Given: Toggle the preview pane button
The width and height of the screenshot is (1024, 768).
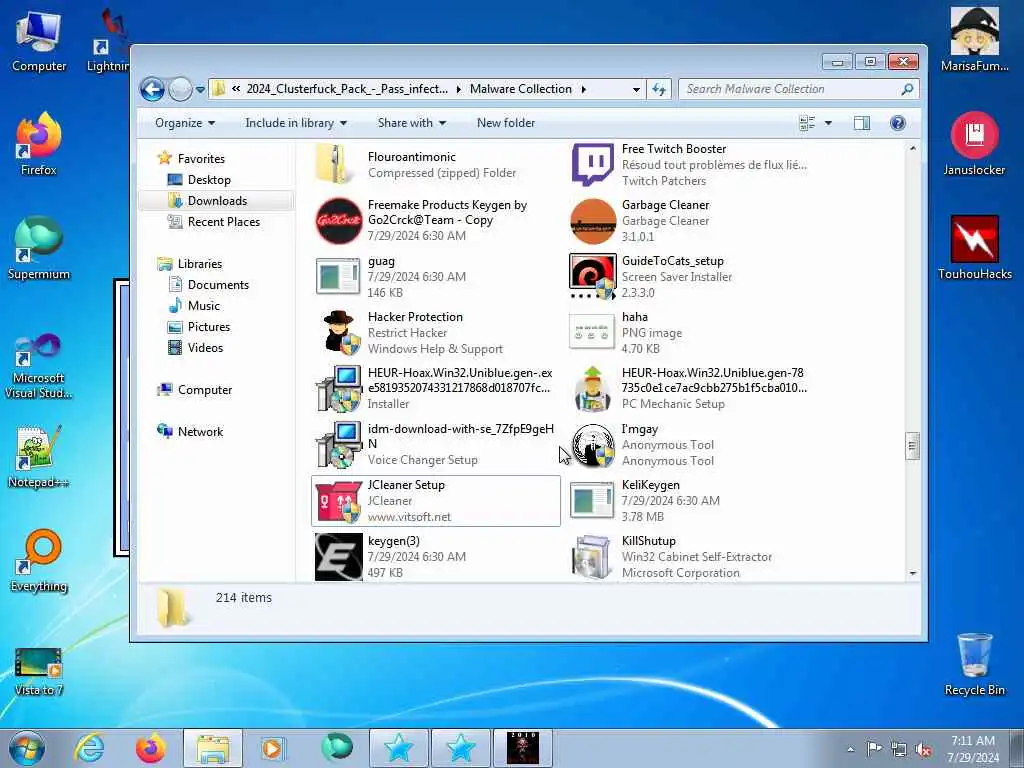Looking at the screenshot, I should point(861,123).
